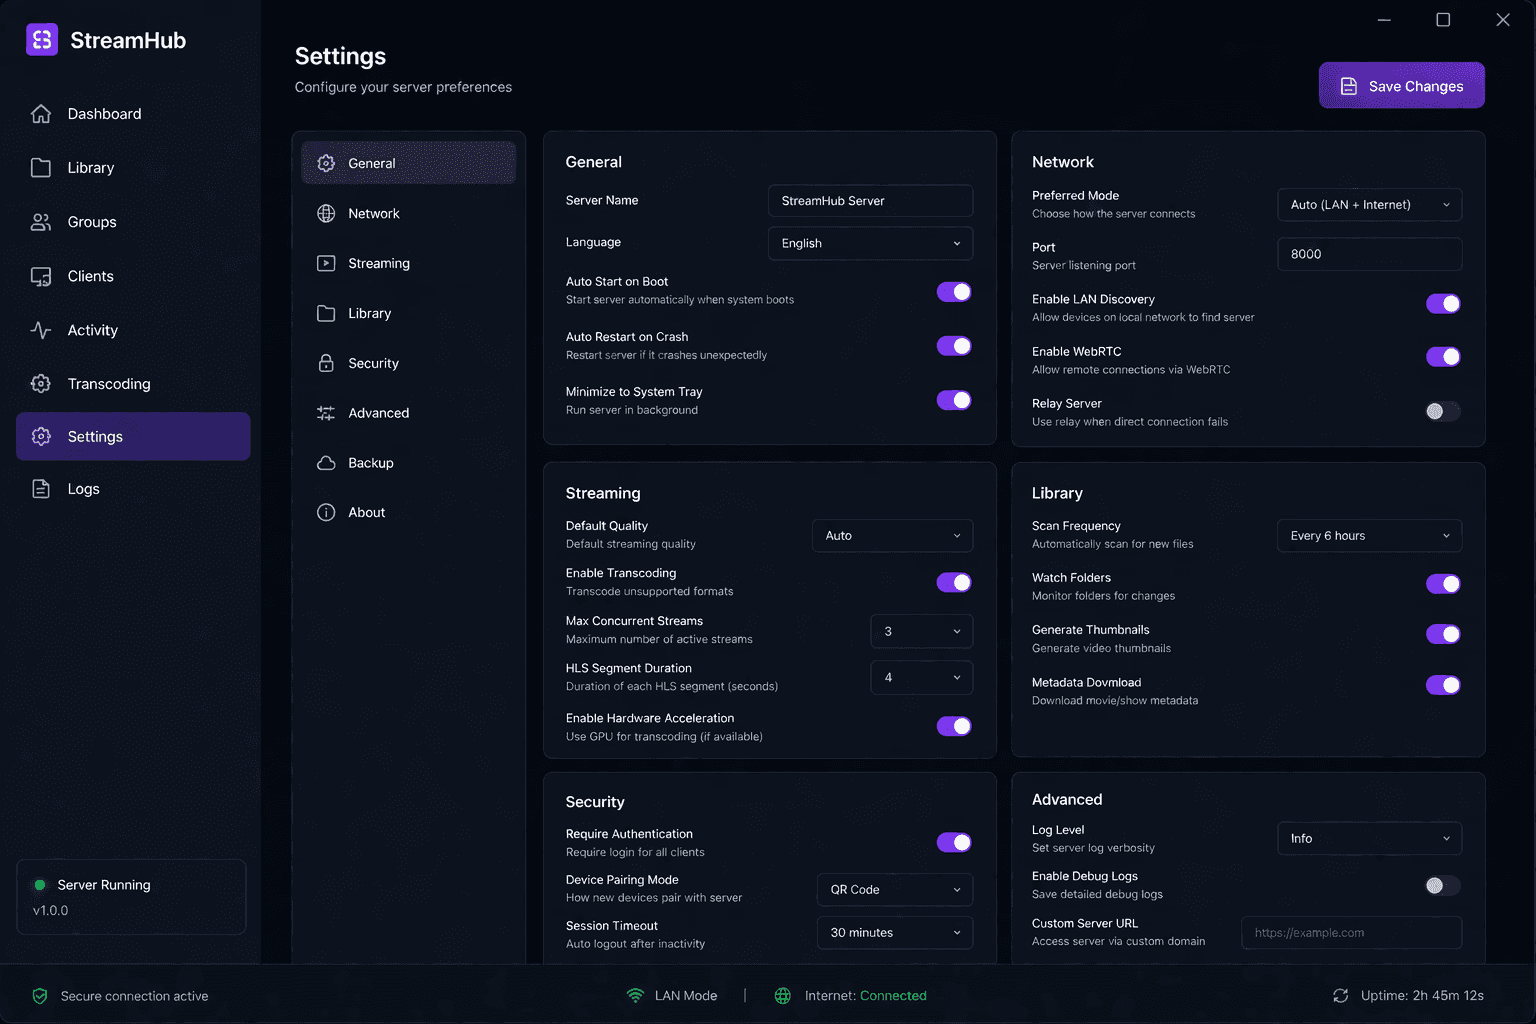The width and height of the screenshot is (1536, 1024).
Task: Click the green Server Running indicator dot
Action: coord(40,885)
